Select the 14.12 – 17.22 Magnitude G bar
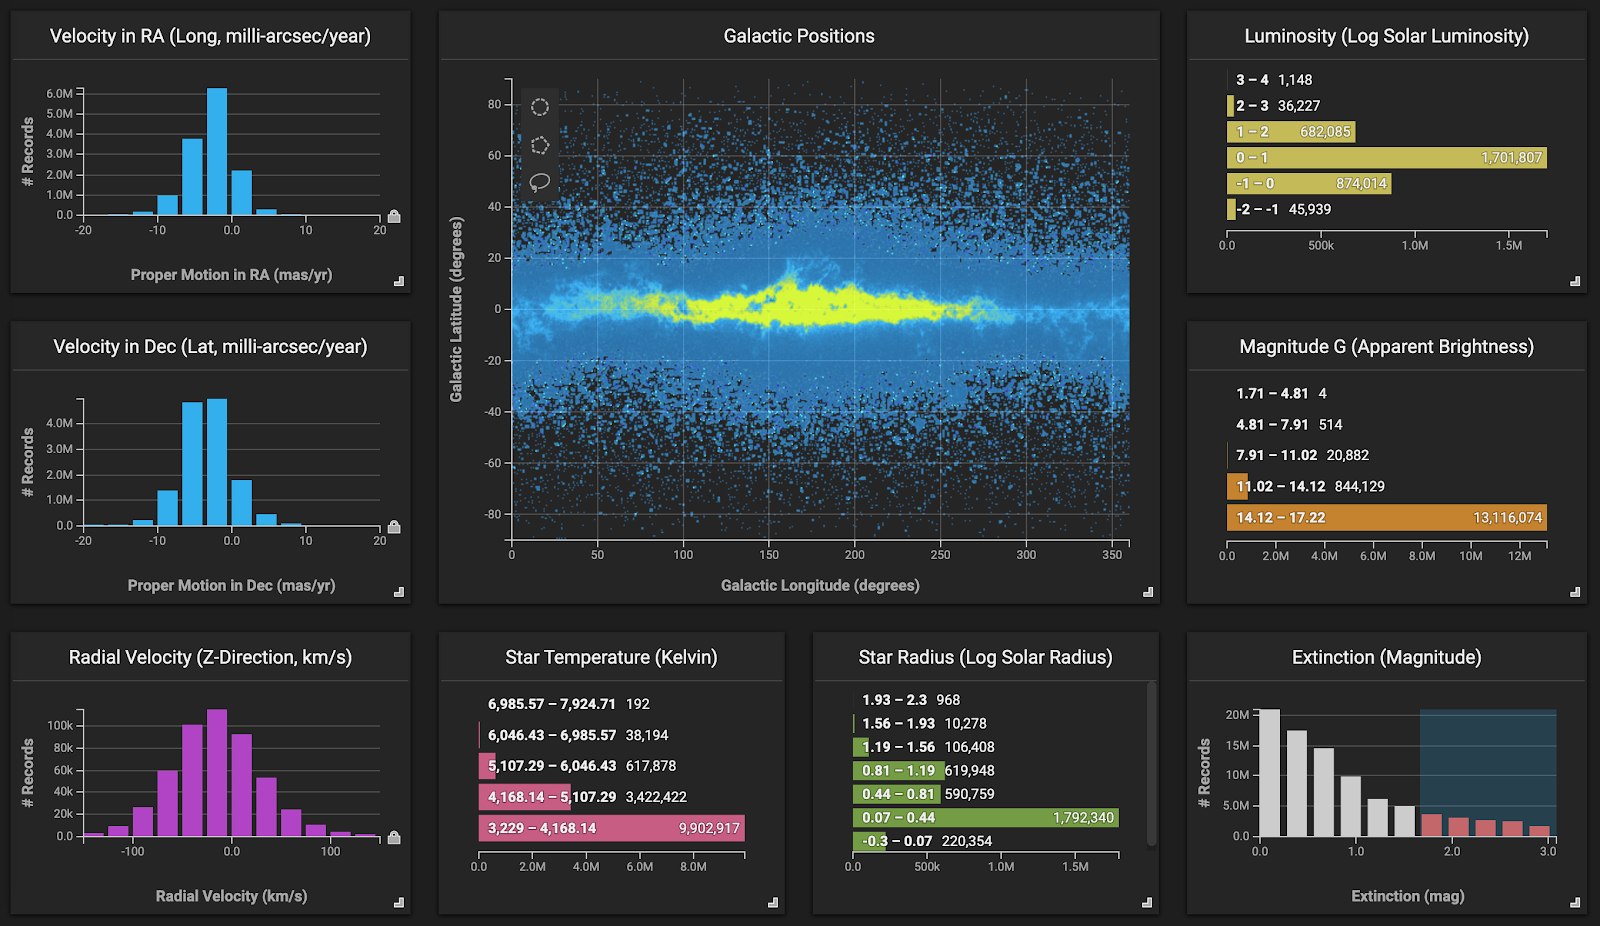 click(1387, 518)
